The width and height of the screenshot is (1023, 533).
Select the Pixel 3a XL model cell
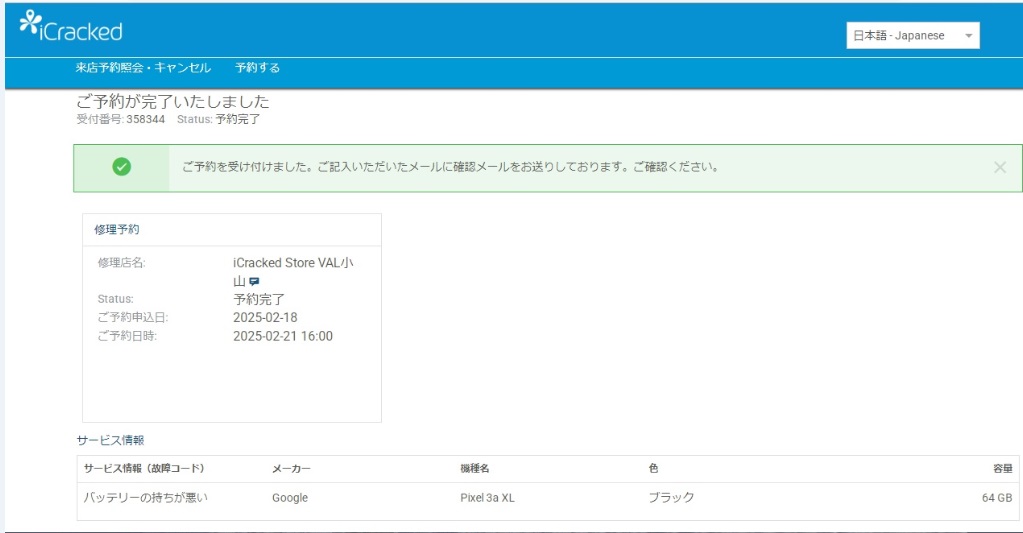(x=487, y=498)
